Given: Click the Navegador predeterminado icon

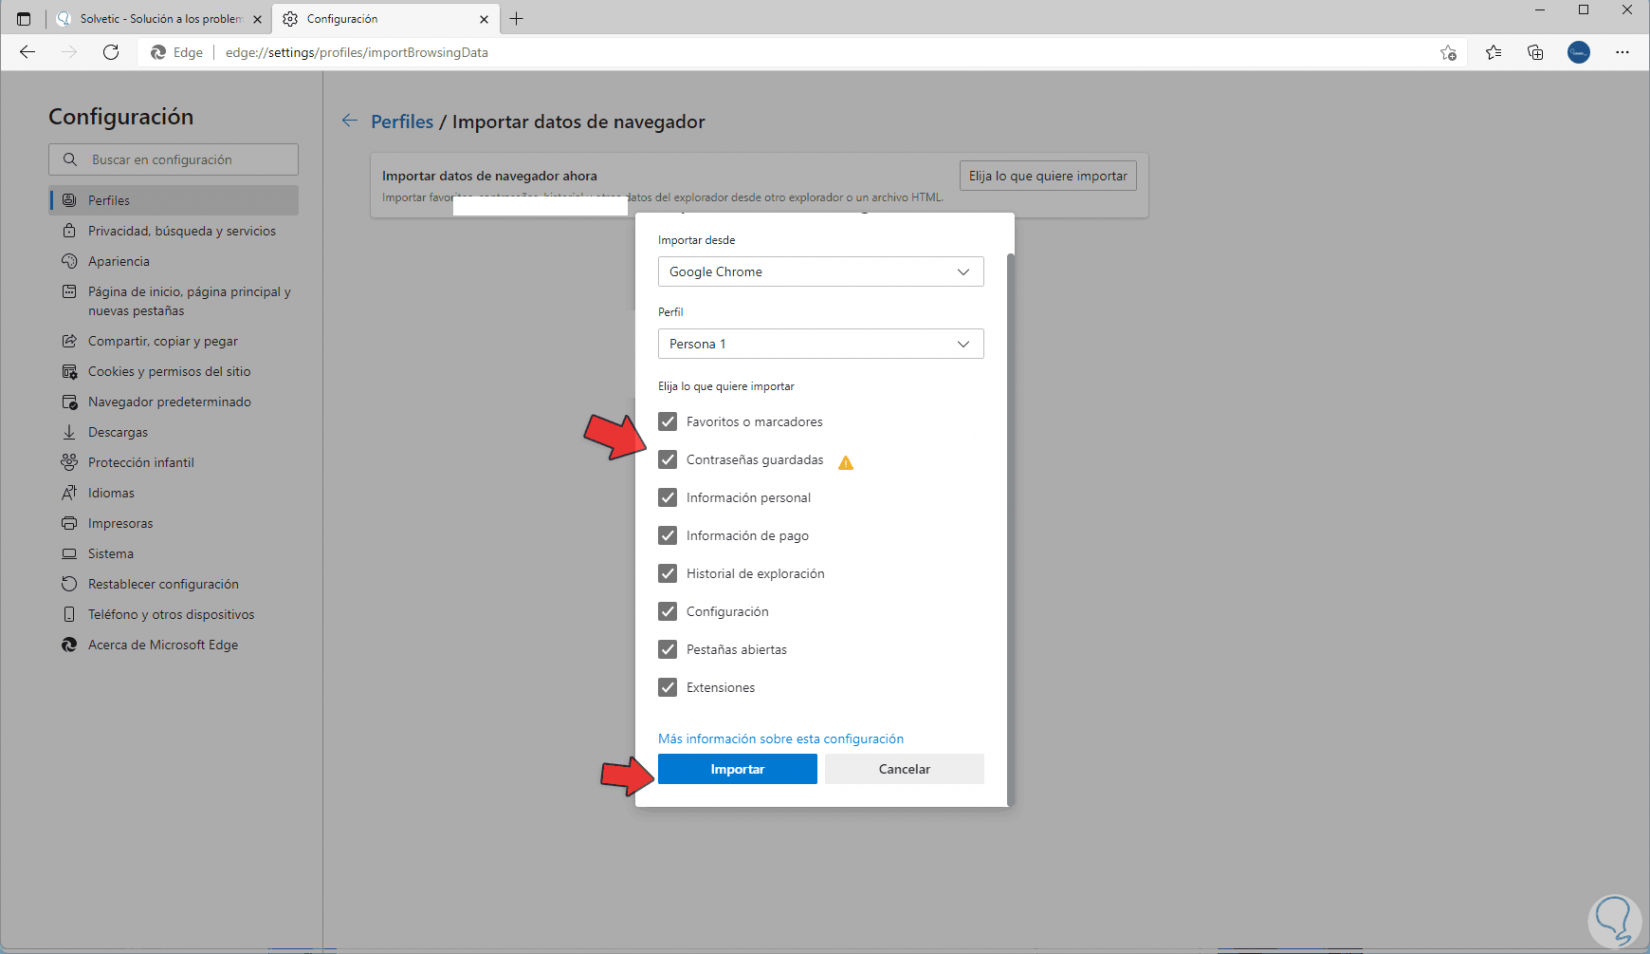Looking at the screenshot, I should click(69, 402).
